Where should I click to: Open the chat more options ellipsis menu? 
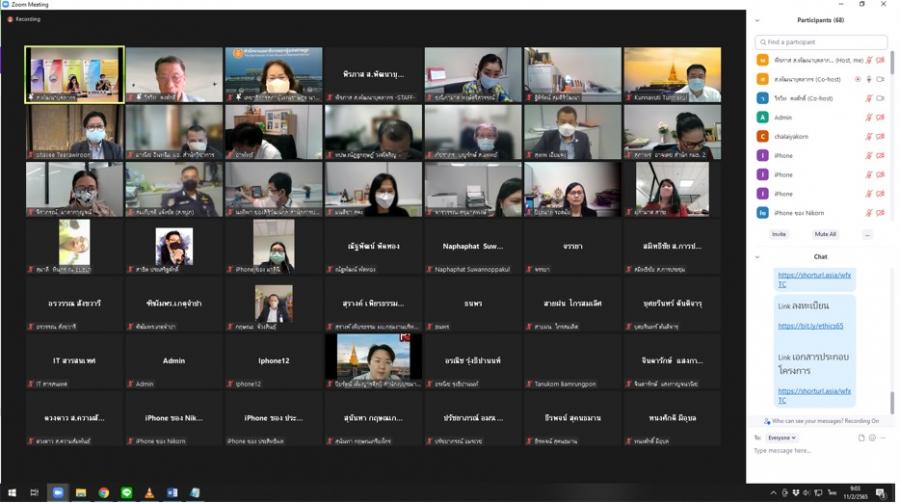click(883, 437)
